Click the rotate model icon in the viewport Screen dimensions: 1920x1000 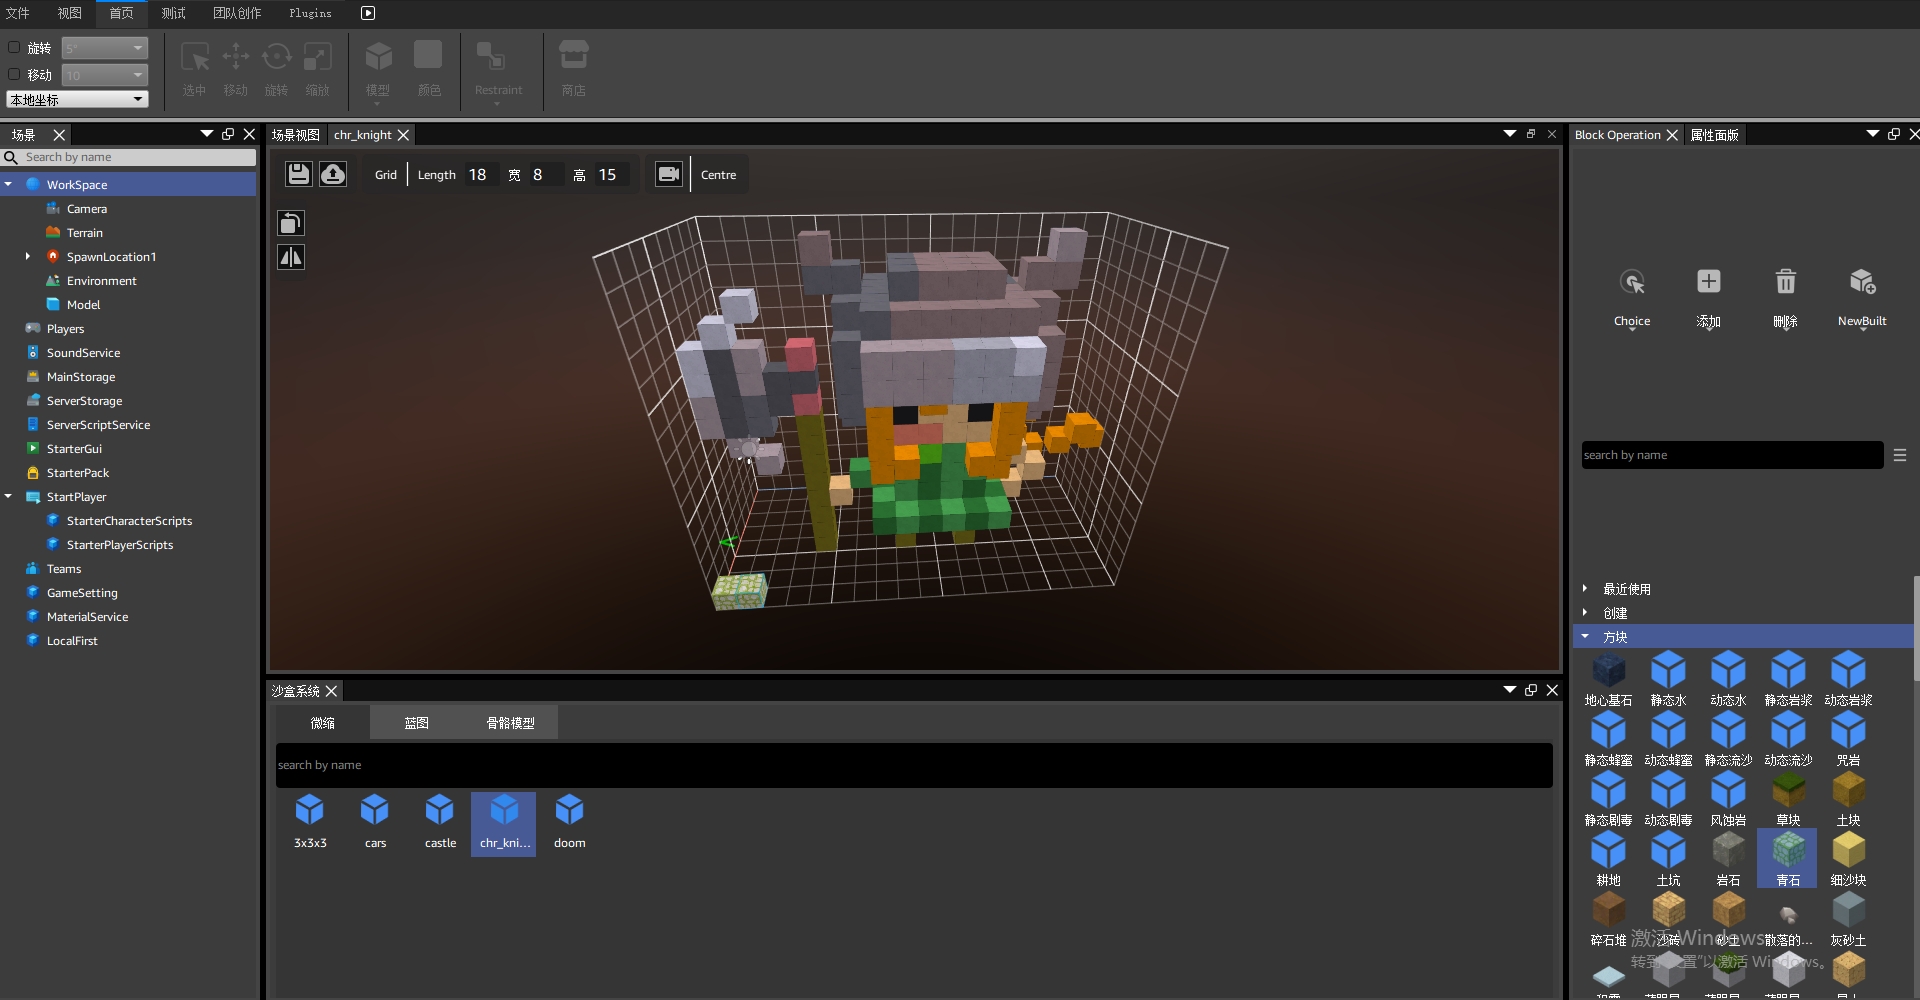coord(291,223)
